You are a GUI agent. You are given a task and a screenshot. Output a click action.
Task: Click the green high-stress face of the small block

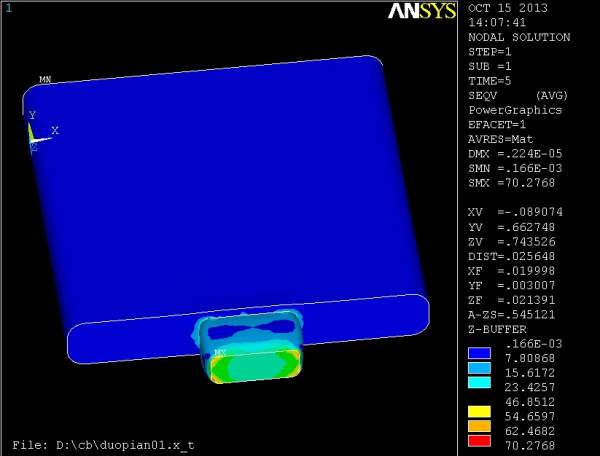point(254,366)
